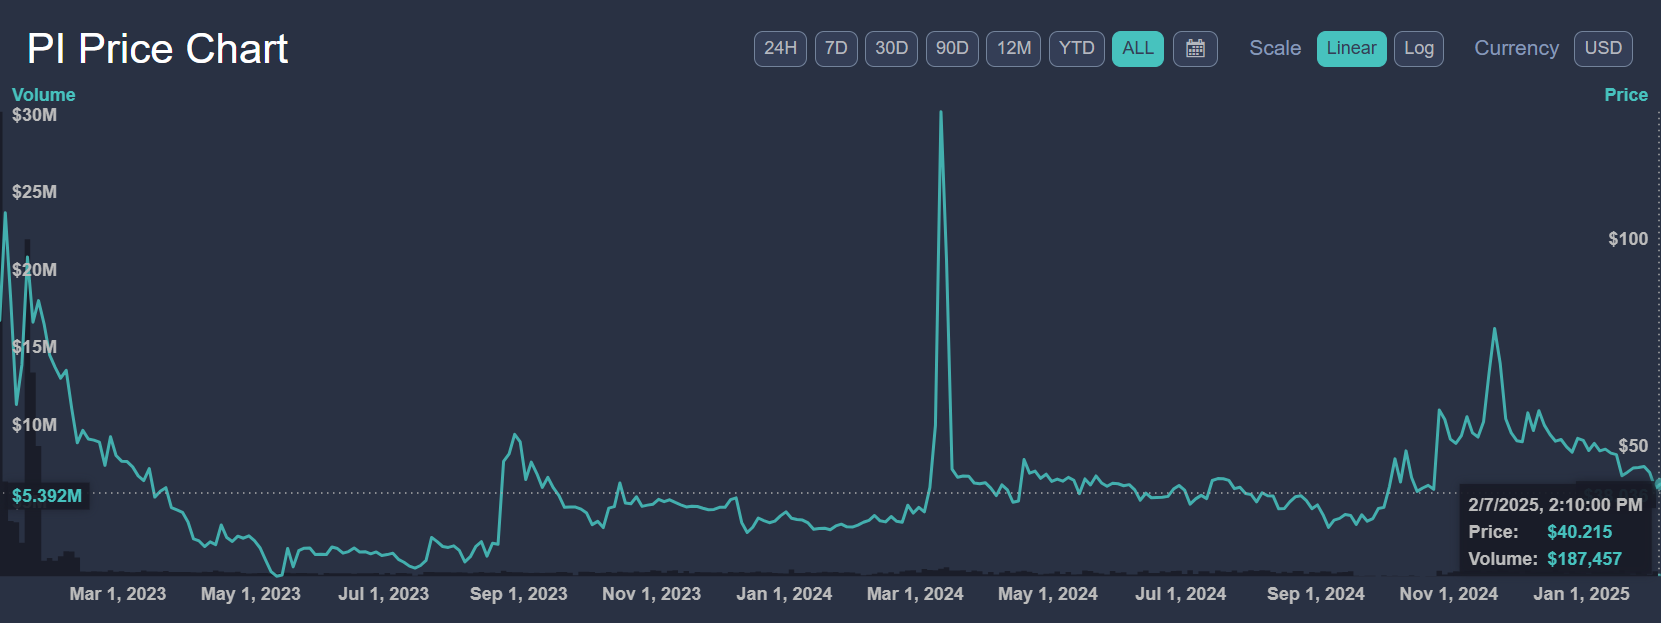Viewport: 1661px width, 623px height.
Task: Open the calendar date range picker
Action: coord(1195,49)
